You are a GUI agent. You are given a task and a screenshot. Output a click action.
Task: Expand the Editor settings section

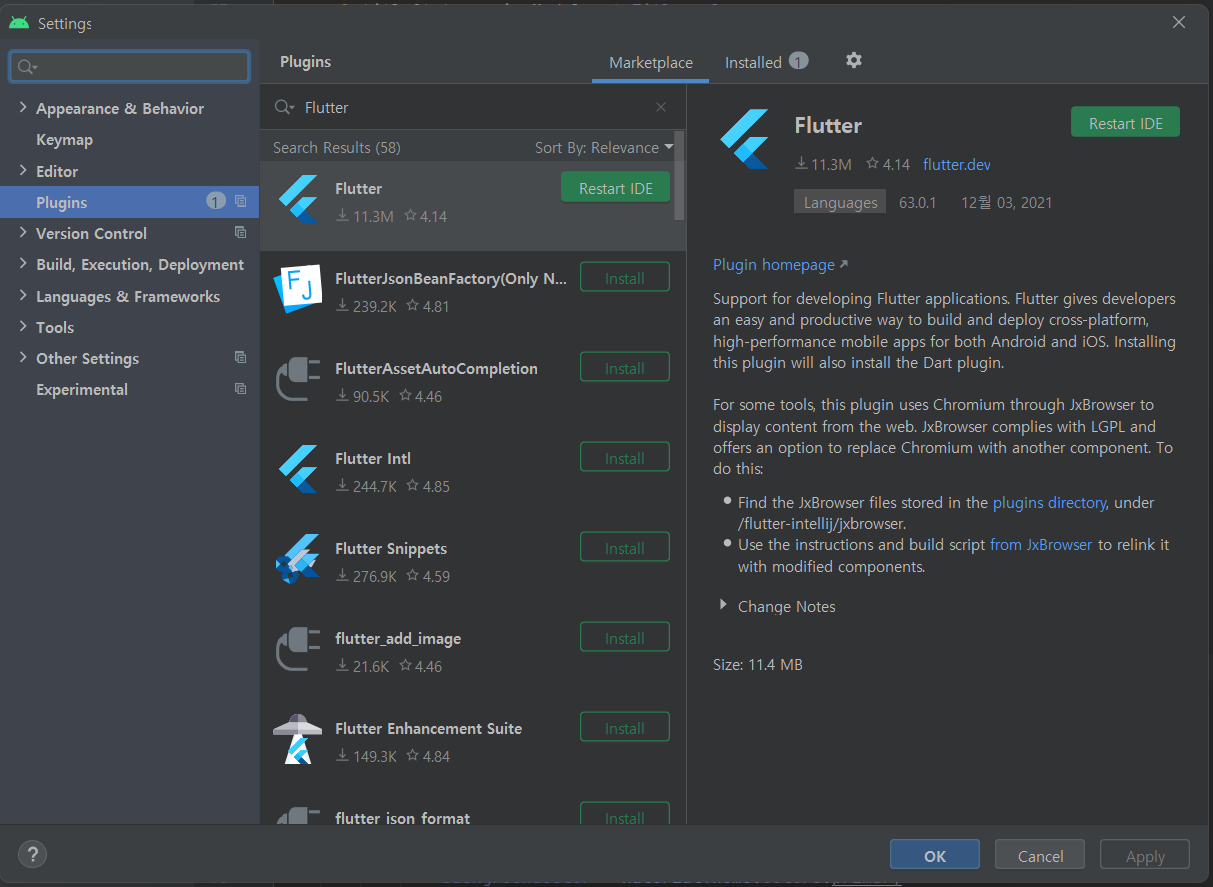pos(23,171)
